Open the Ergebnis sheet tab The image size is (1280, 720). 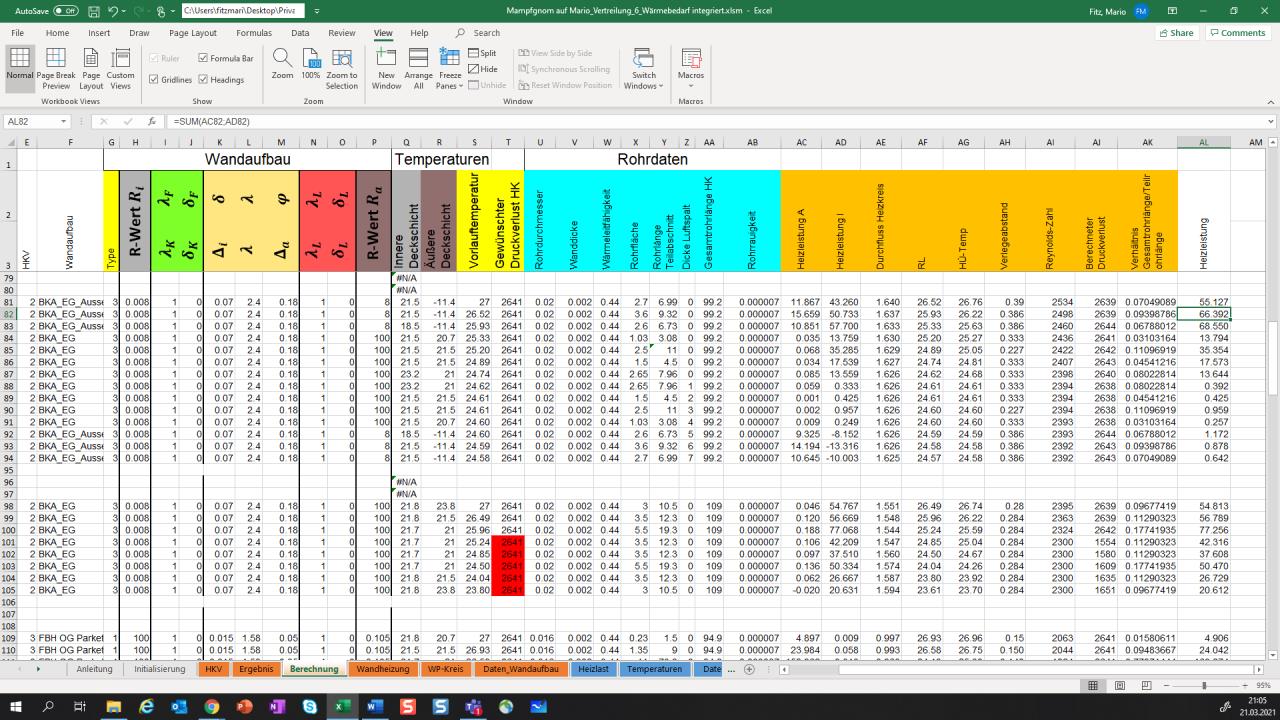coord(256,669)
